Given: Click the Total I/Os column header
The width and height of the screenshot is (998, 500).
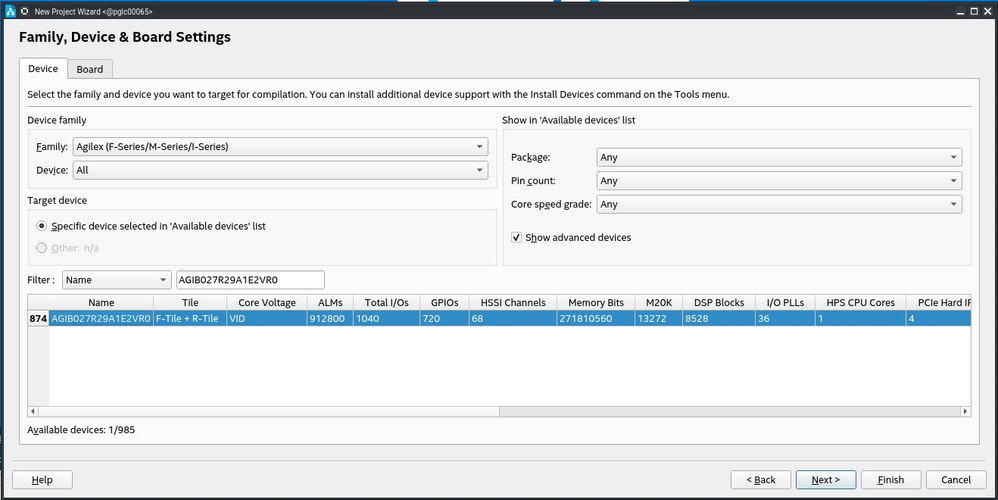Looking at the screenshot, I should pyautogui.click(x=387, y=303).
